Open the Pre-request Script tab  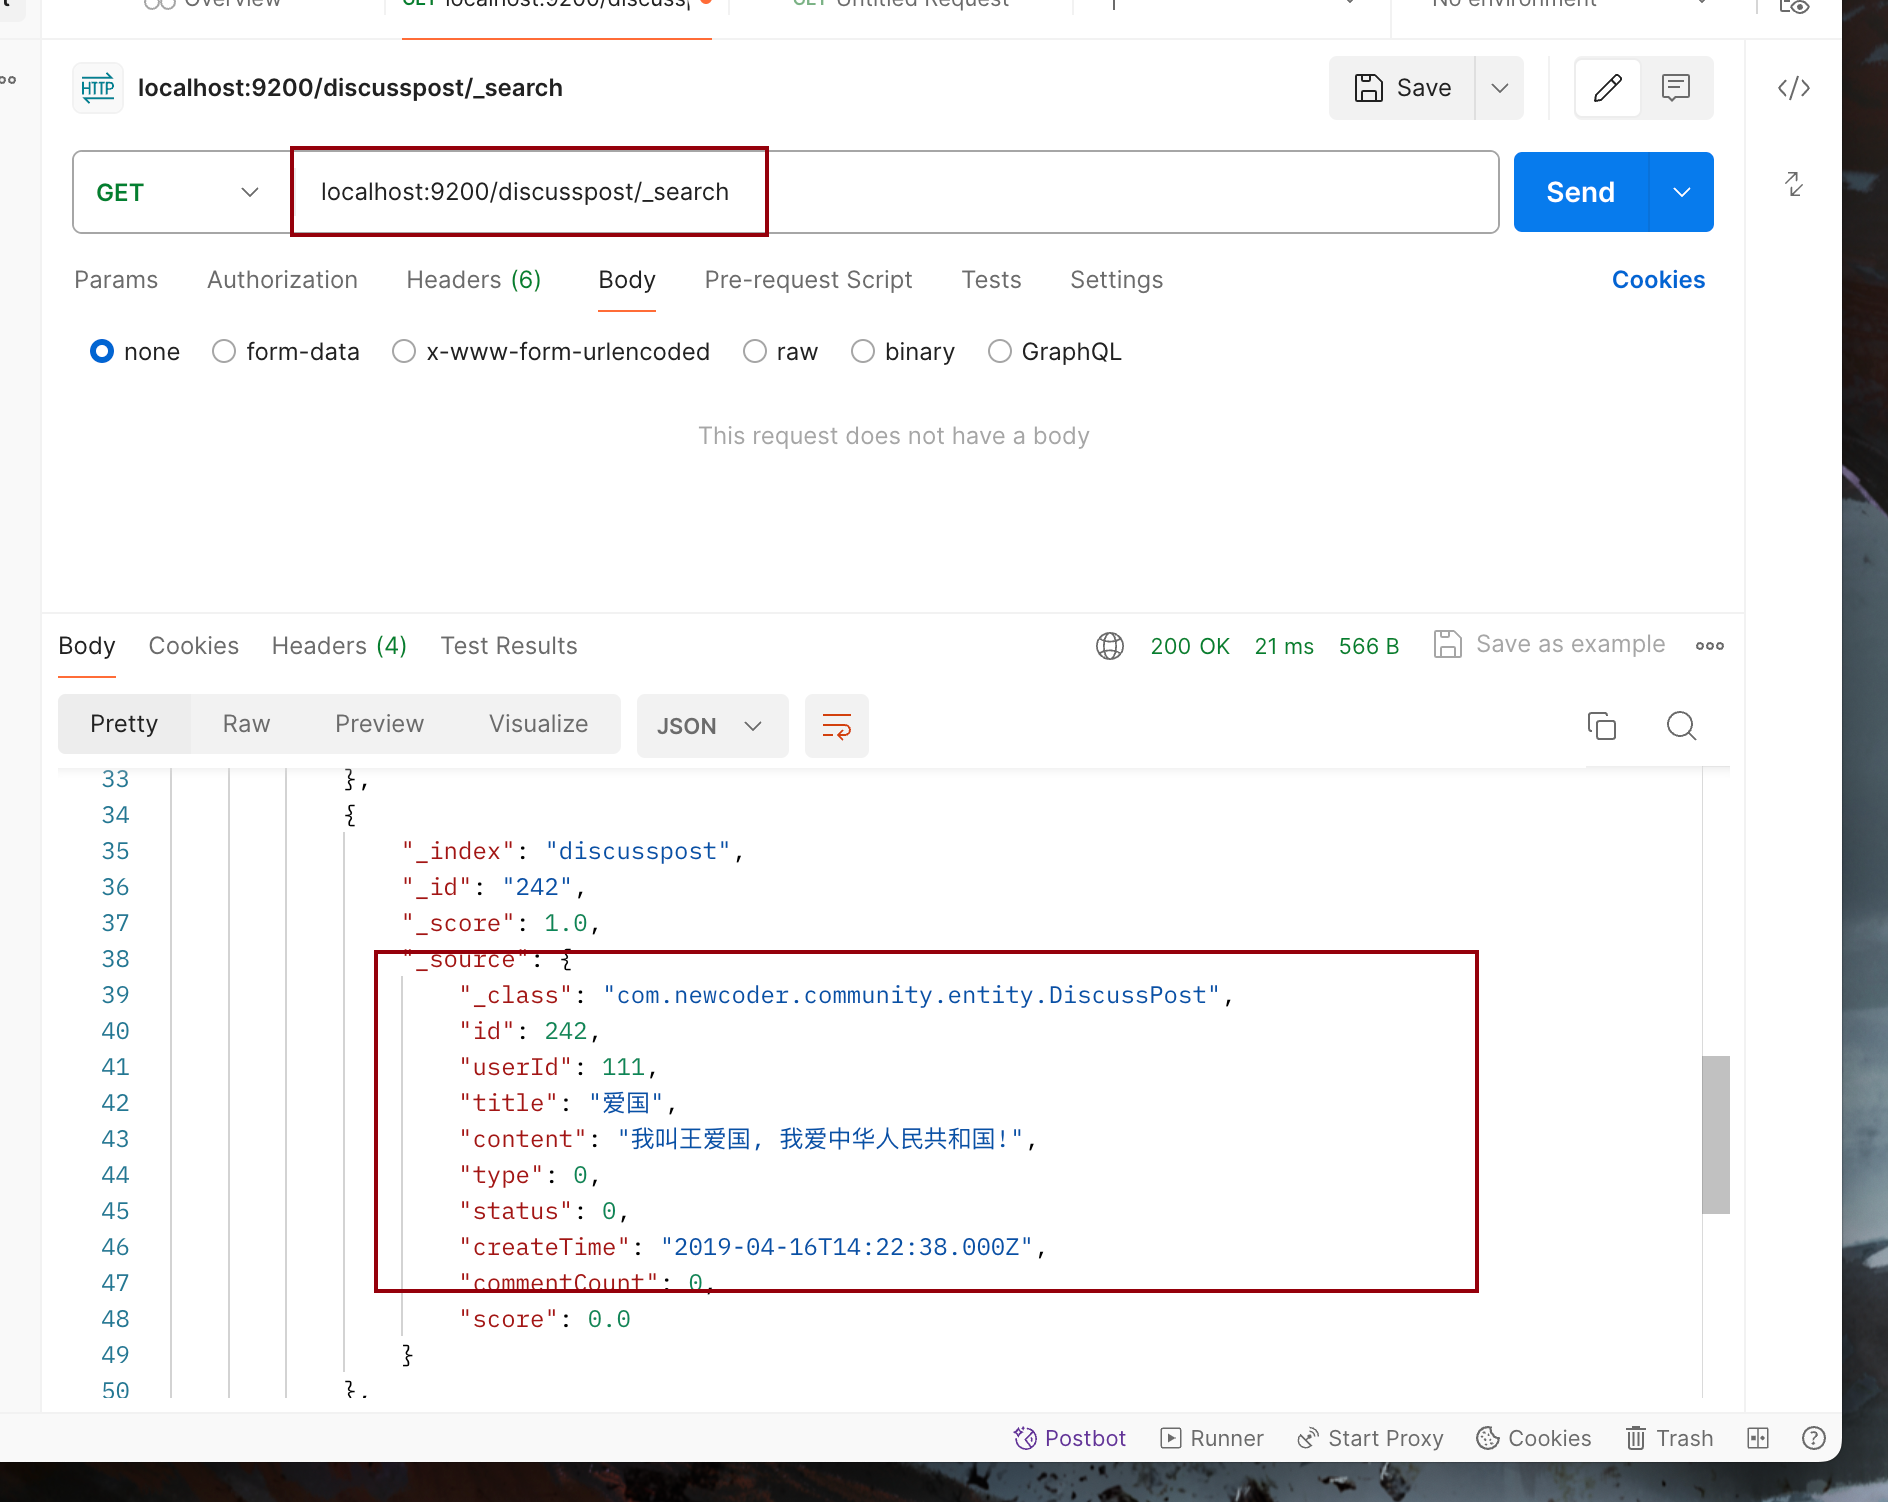[x=808, y=280]
